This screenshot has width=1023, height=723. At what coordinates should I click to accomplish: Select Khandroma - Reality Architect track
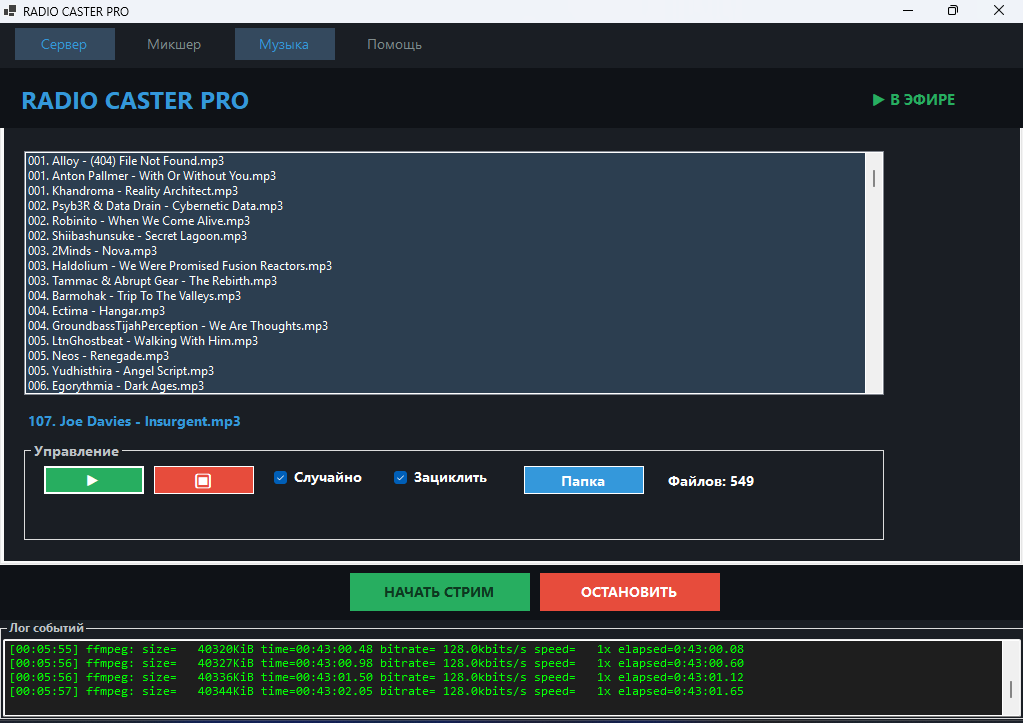133,191
